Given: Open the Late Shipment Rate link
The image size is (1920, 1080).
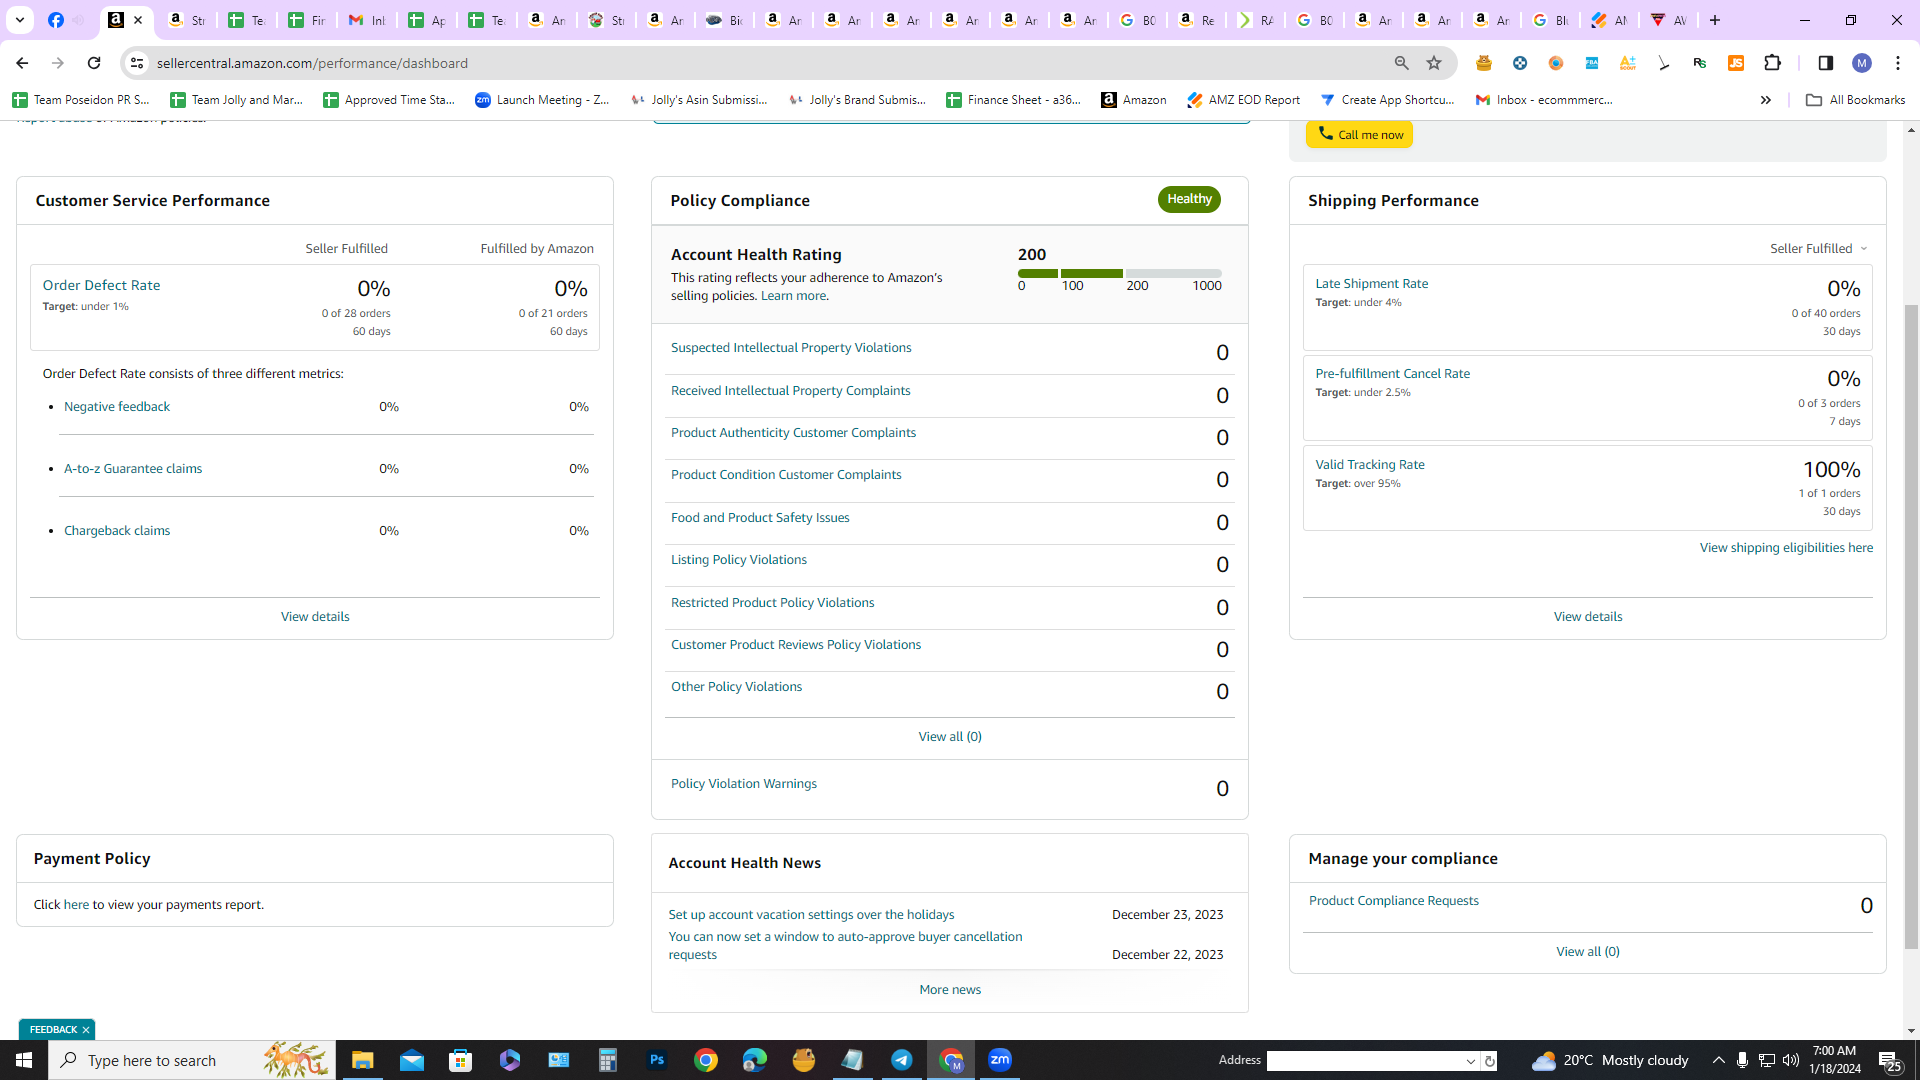Looking at the screenshot, I should [x=1372, y=283].
